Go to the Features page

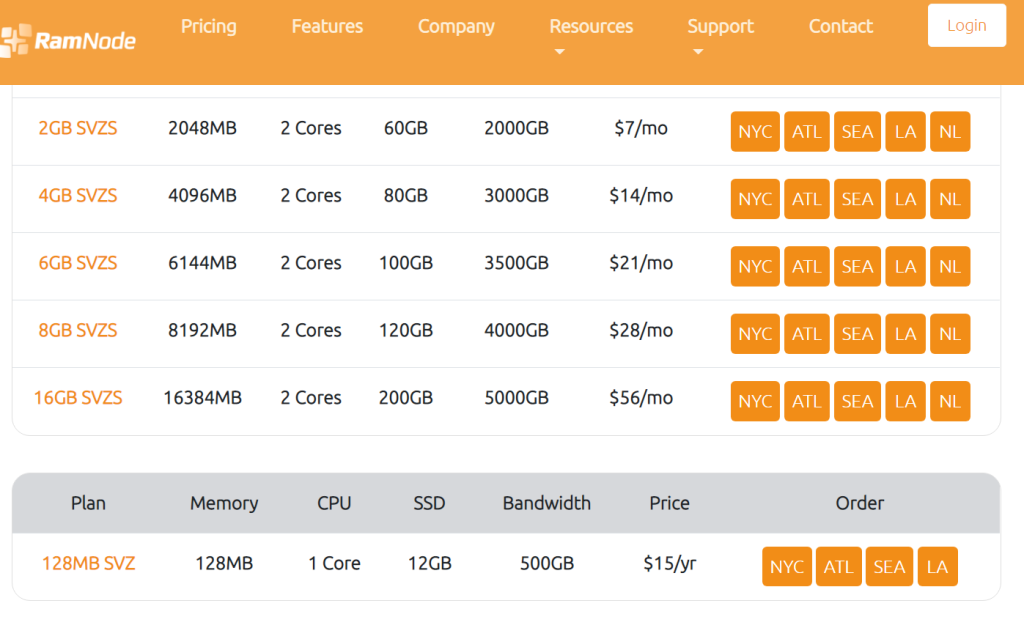coord(327,27)
